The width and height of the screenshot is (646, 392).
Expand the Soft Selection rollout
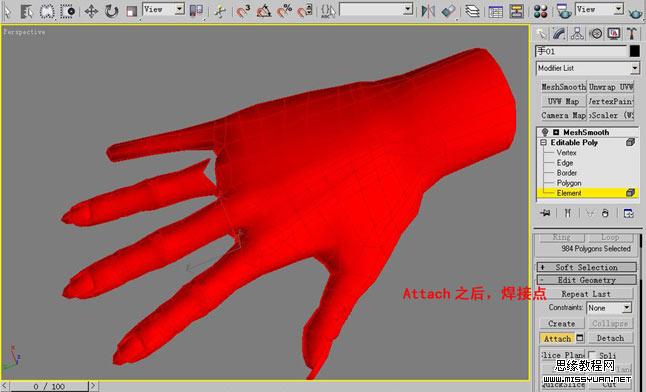586,267
